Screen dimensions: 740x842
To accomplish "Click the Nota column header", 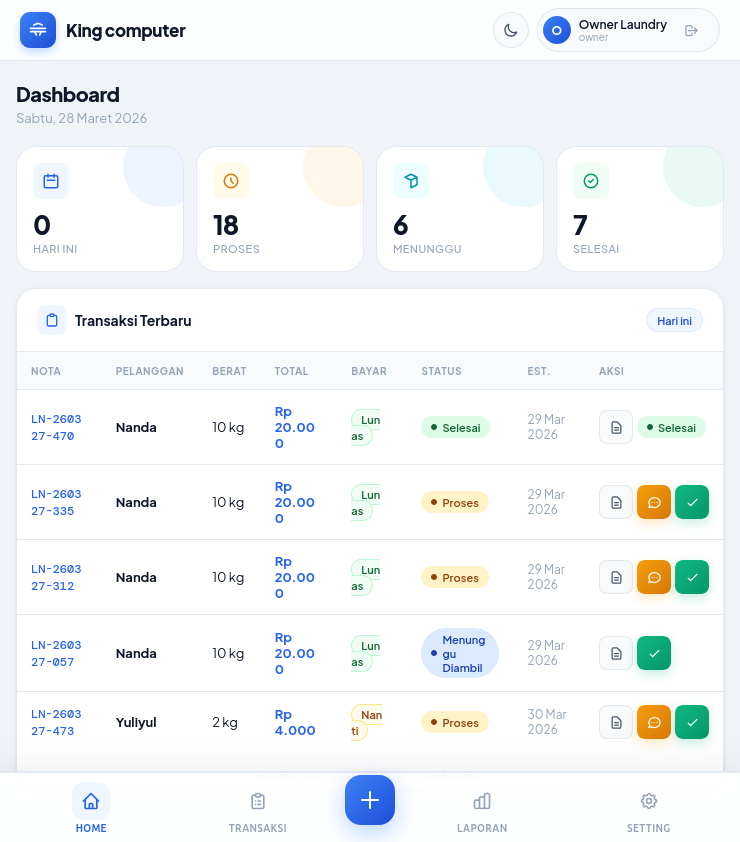I will pyautogui.click(x=46, y=371).
